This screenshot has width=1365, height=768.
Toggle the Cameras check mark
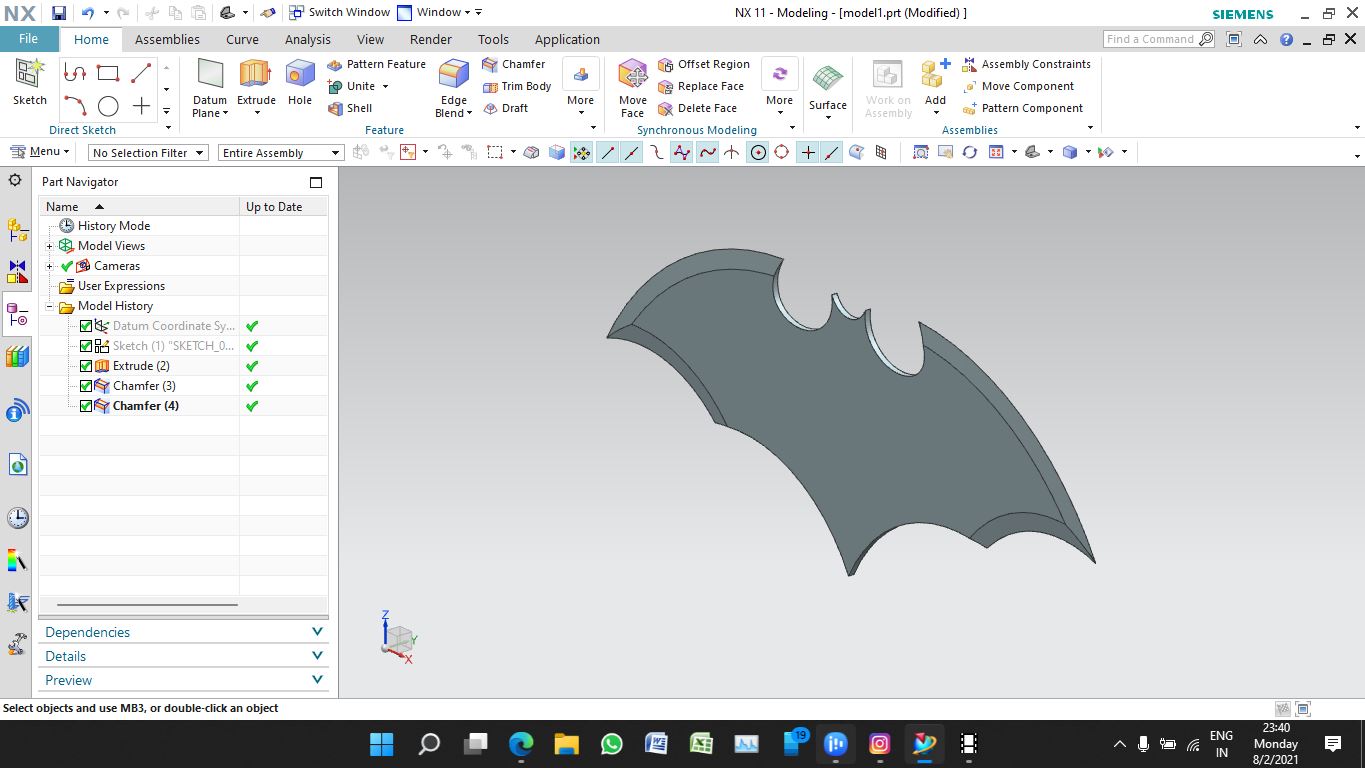tap(67, 266)
